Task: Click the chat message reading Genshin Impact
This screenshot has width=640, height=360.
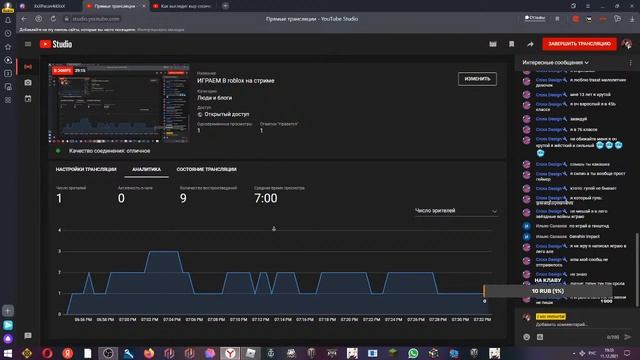Action: (584, 236)
